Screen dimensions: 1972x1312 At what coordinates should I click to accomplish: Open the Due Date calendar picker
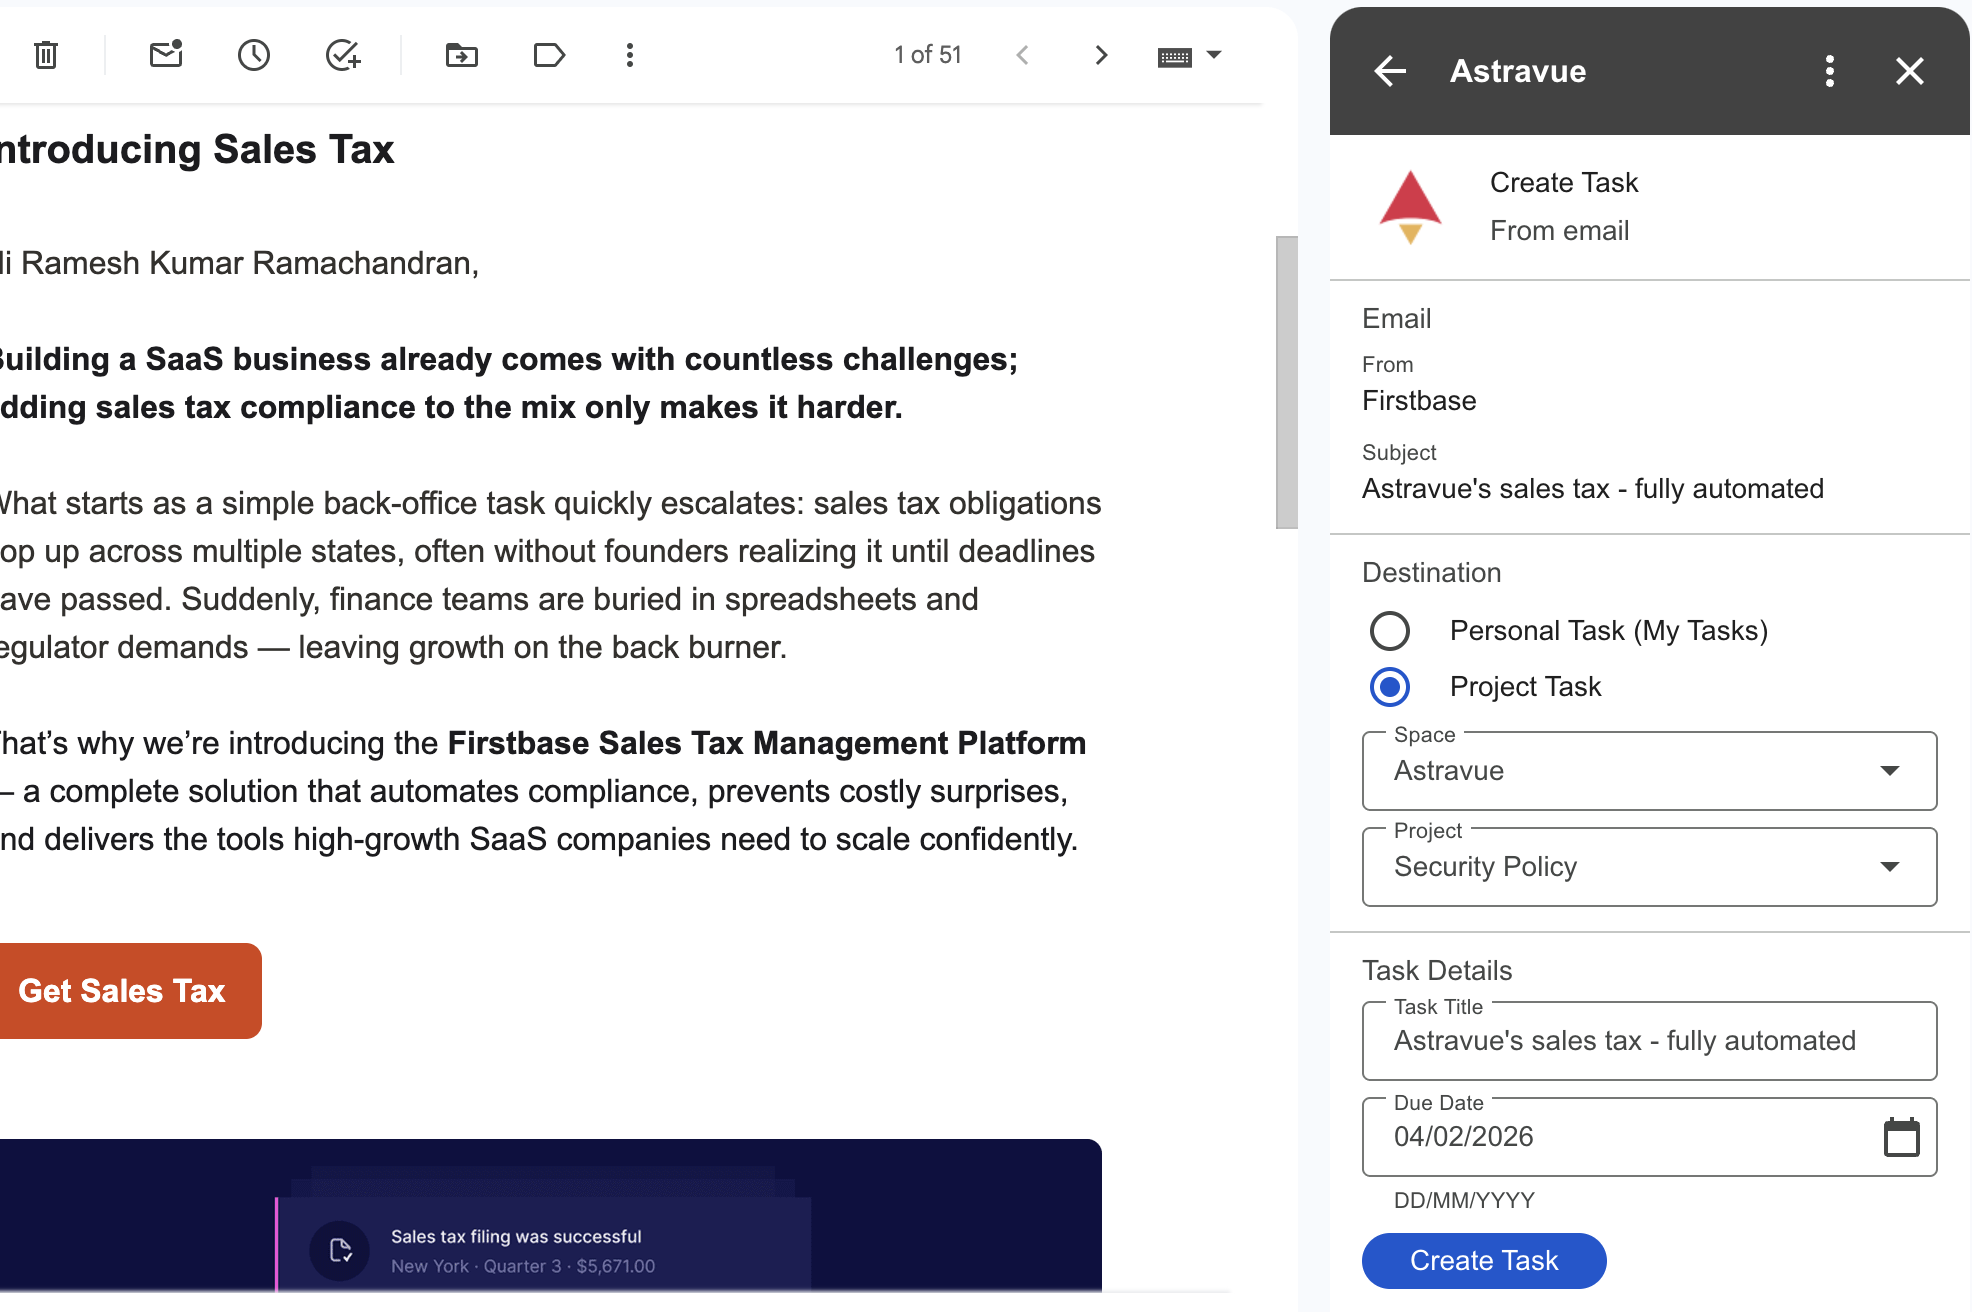[1901, 1138]
